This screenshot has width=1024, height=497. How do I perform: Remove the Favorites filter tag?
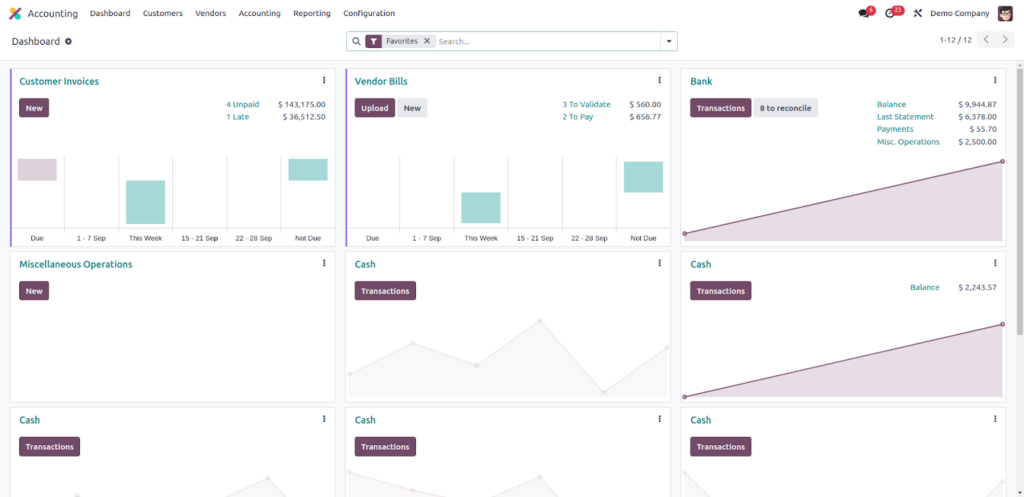pyautogui.click(x=427, y=41)
